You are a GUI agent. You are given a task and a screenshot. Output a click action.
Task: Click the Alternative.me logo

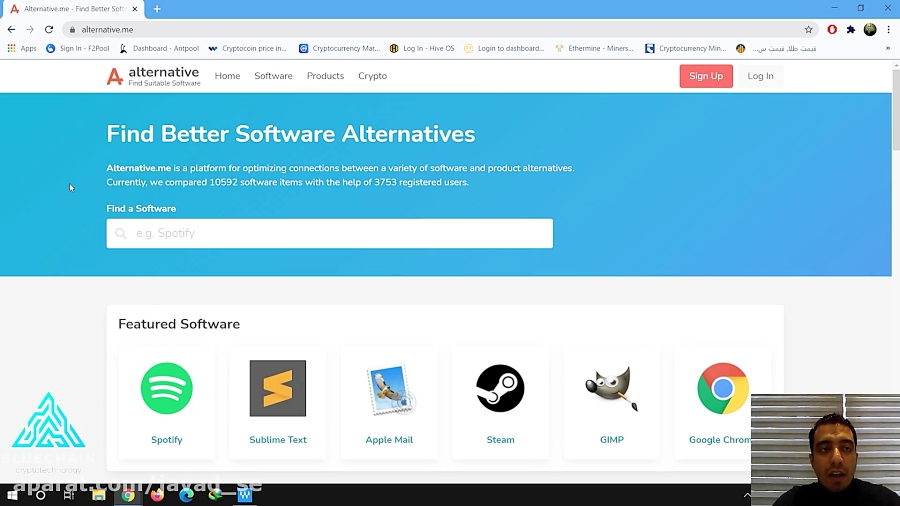click(153, 76)
